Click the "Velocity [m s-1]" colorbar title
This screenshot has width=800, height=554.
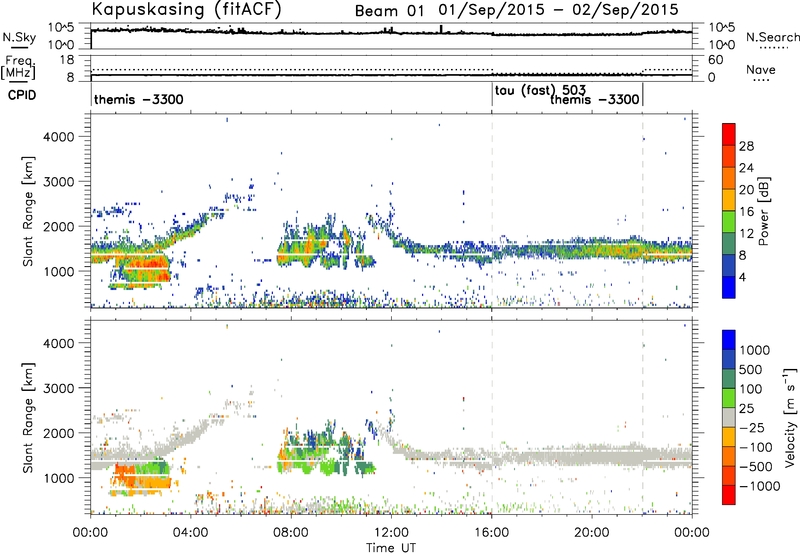(x=790, y=417)
